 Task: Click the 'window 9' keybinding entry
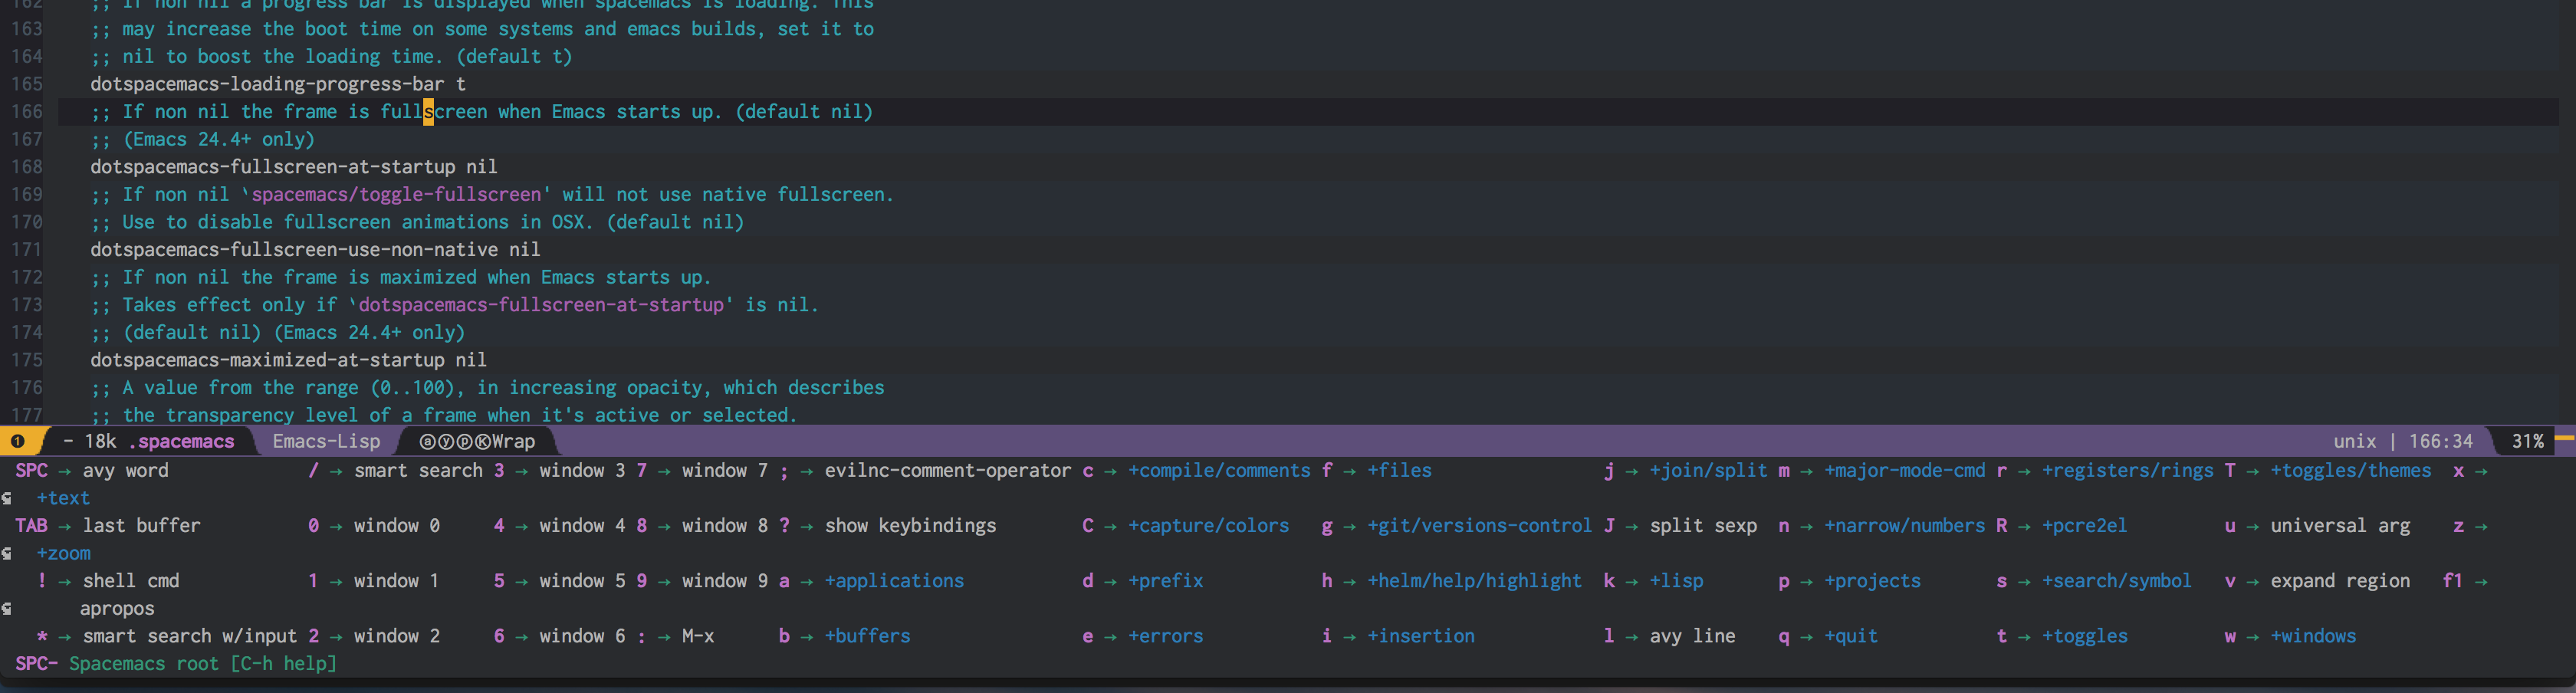coord(724,580)
